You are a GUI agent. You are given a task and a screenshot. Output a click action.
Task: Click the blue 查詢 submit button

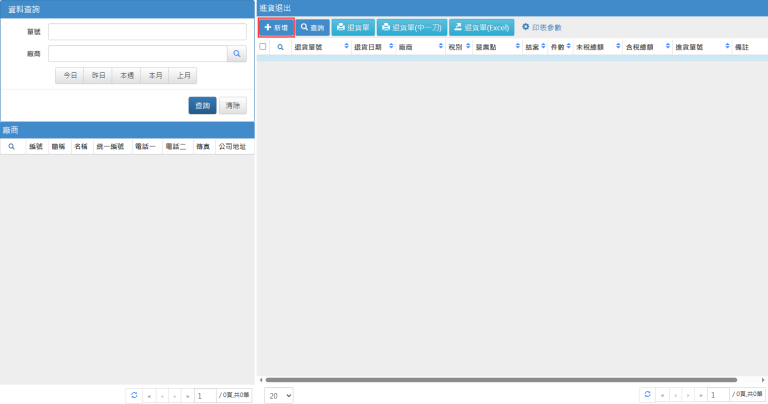[202, 105]
